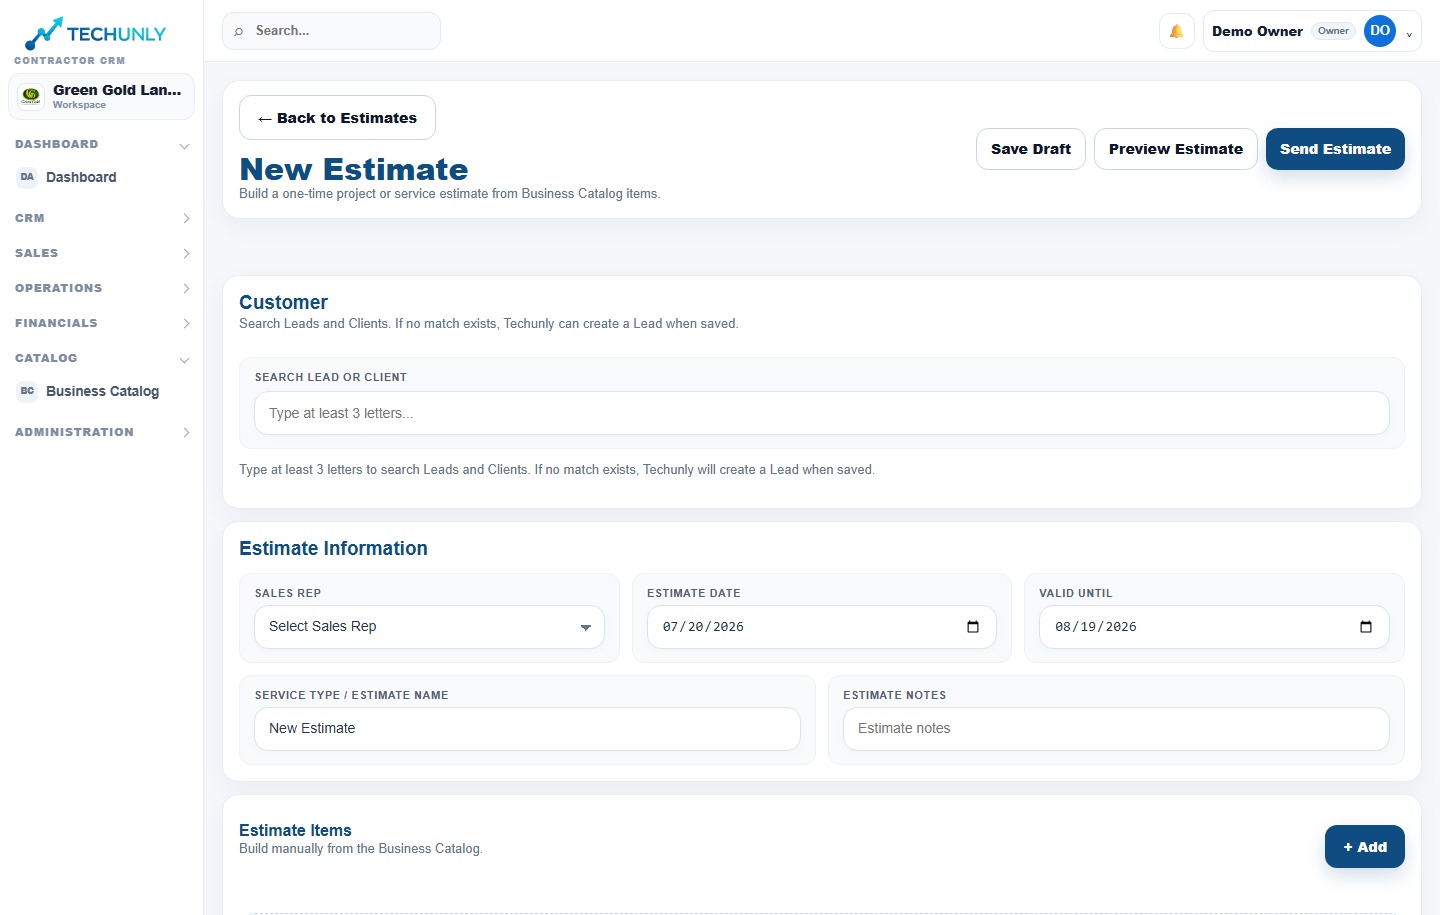The width and height of the screenshot is (1440, 915).
Task: Click the Techunly logo
Action: click(95, 33)
